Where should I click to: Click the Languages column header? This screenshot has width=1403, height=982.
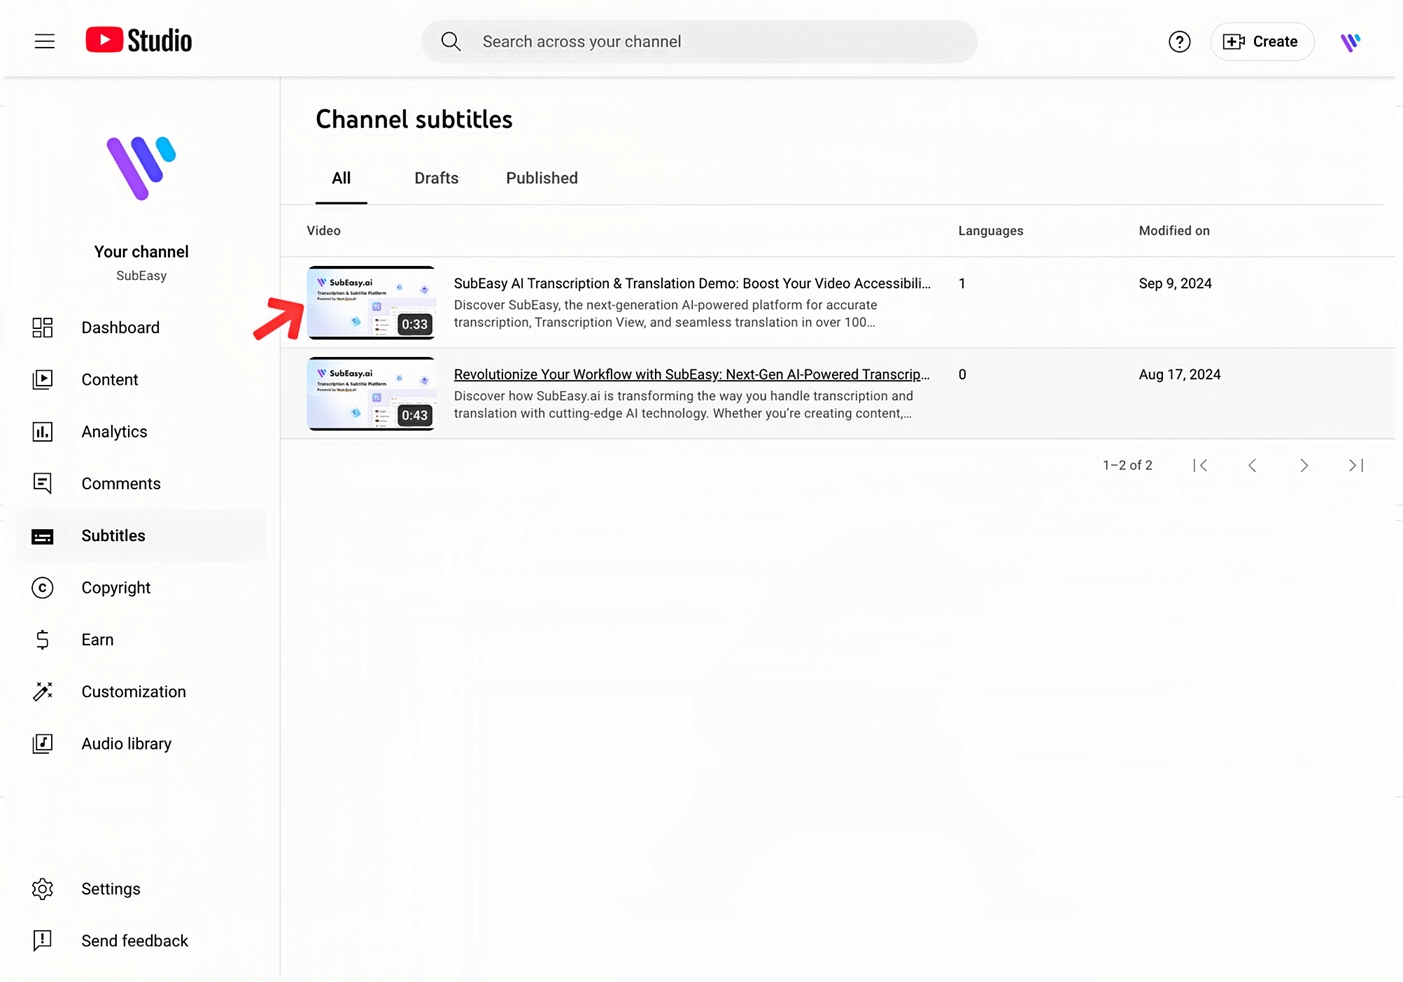[x=990, y=230]
